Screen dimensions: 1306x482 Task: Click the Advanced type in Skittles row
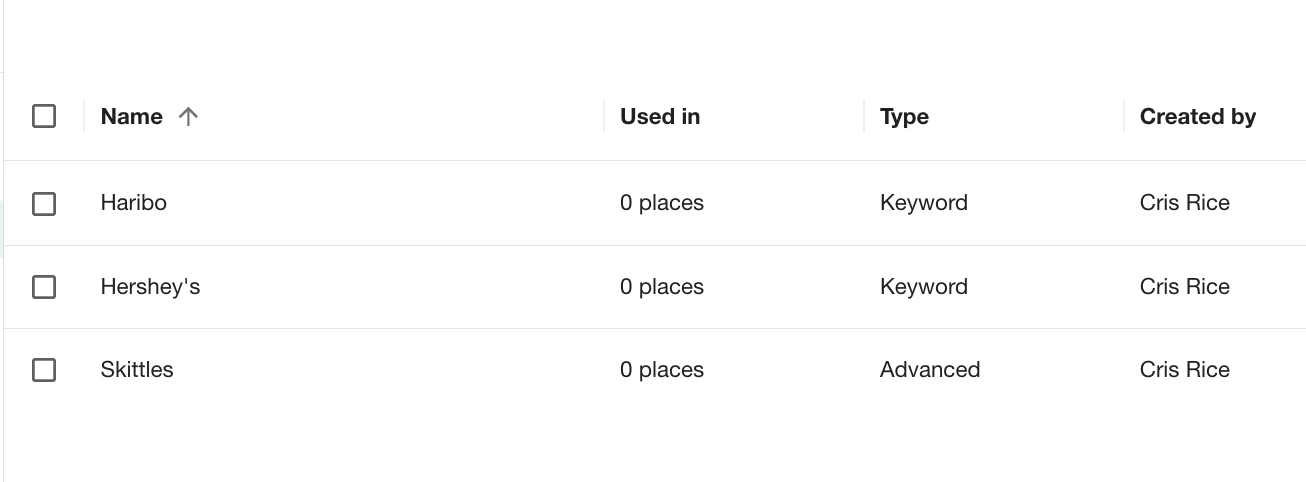(929, 370)
